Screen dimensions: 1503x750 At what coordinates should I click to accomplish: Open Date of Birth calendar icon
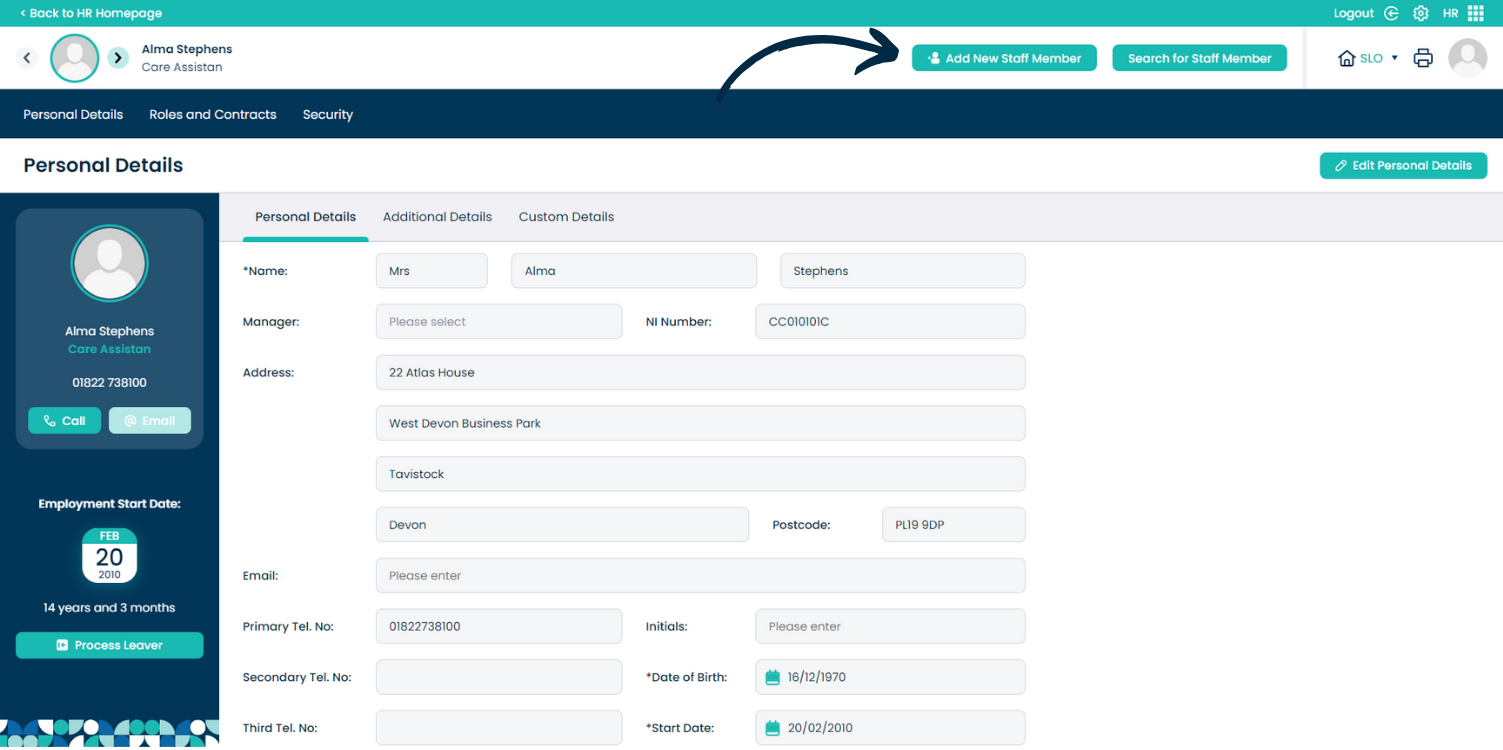coord(772,677)
